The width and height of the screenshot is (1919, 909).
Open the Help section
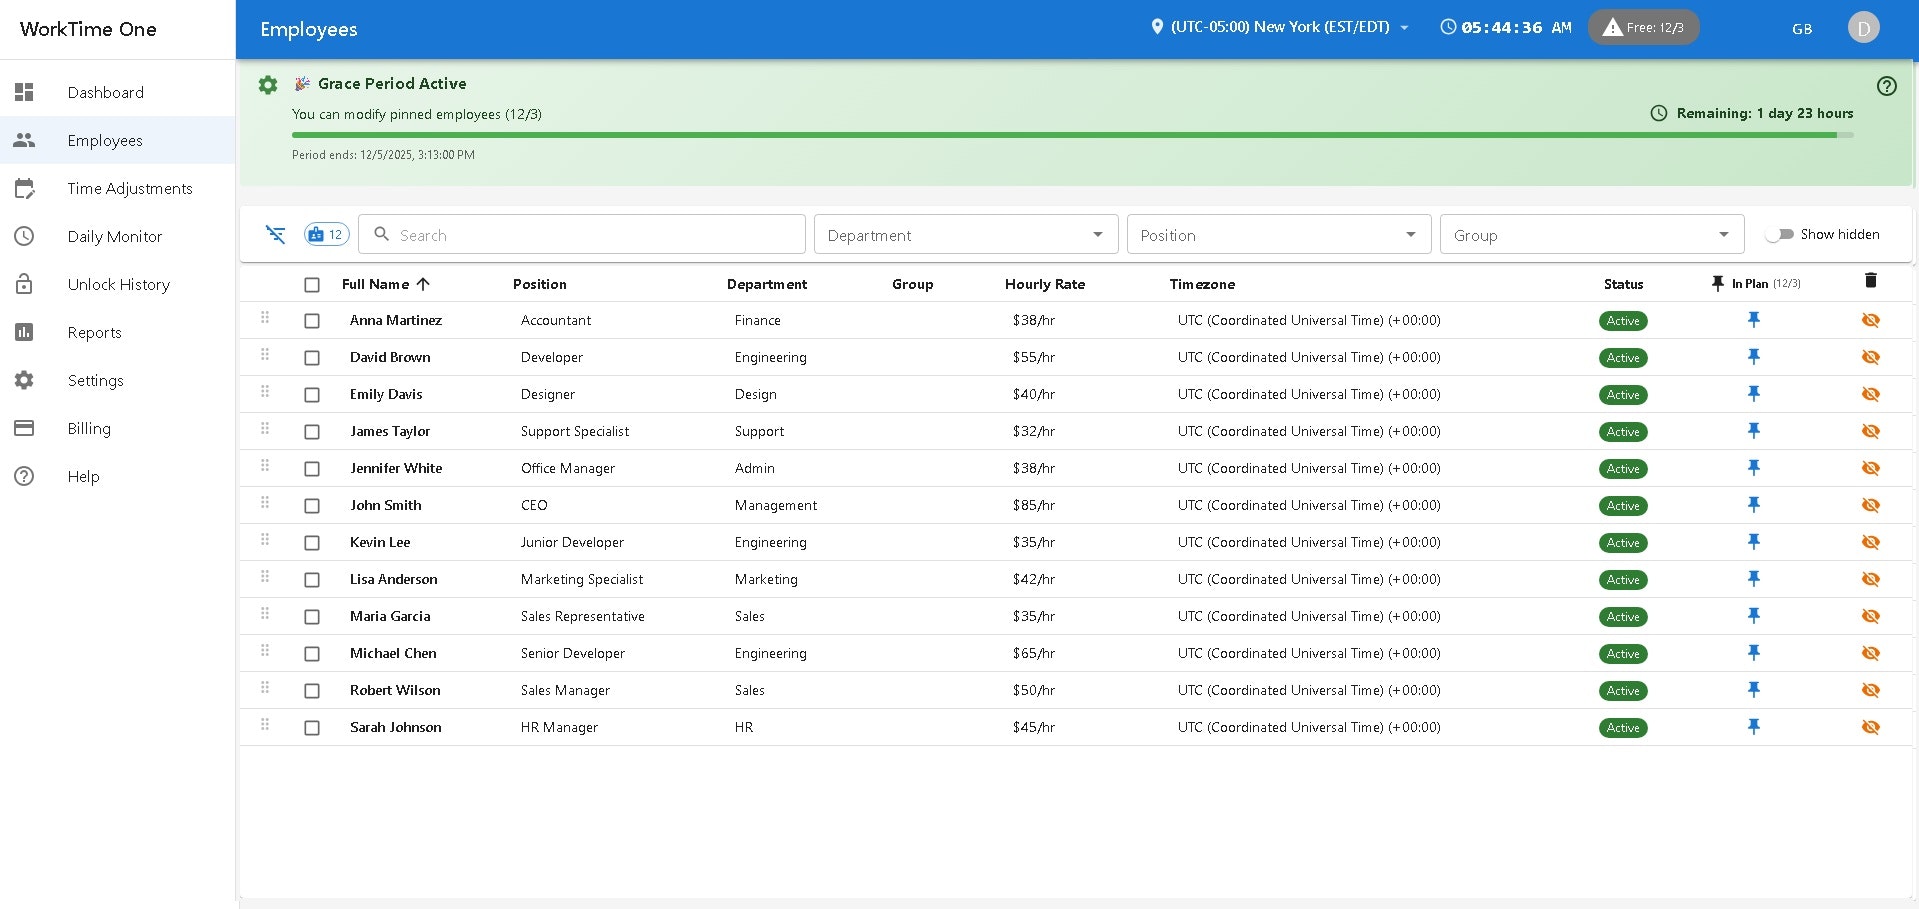click(x=117, y=476)
